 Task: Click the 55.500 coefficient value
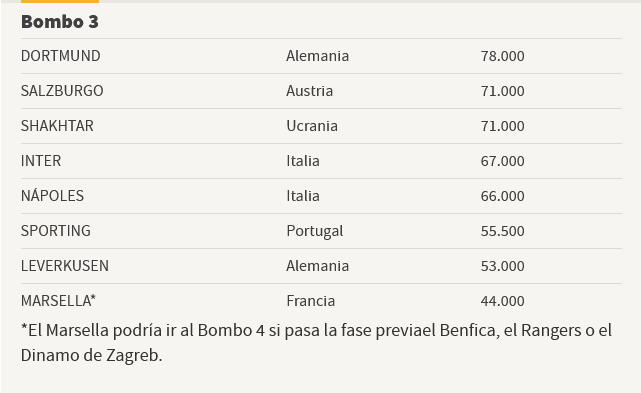[x=502, y=231]
